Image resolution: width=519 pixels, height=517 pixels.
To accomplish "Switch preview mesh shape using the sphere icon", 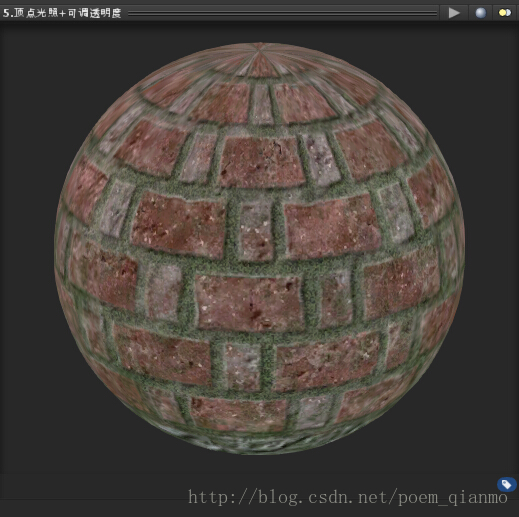I will coord(480,13).
